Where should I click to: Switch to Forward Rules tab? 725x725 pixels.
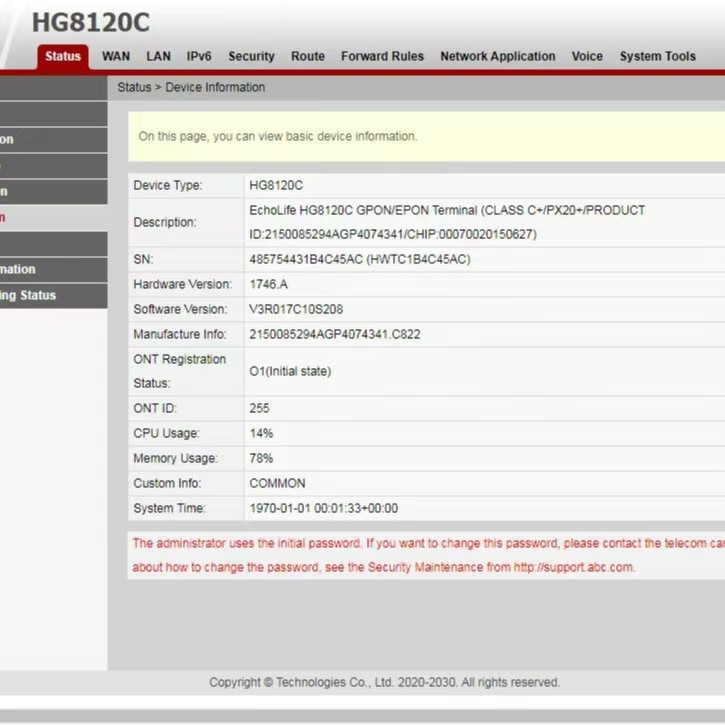tap(382, 57)
